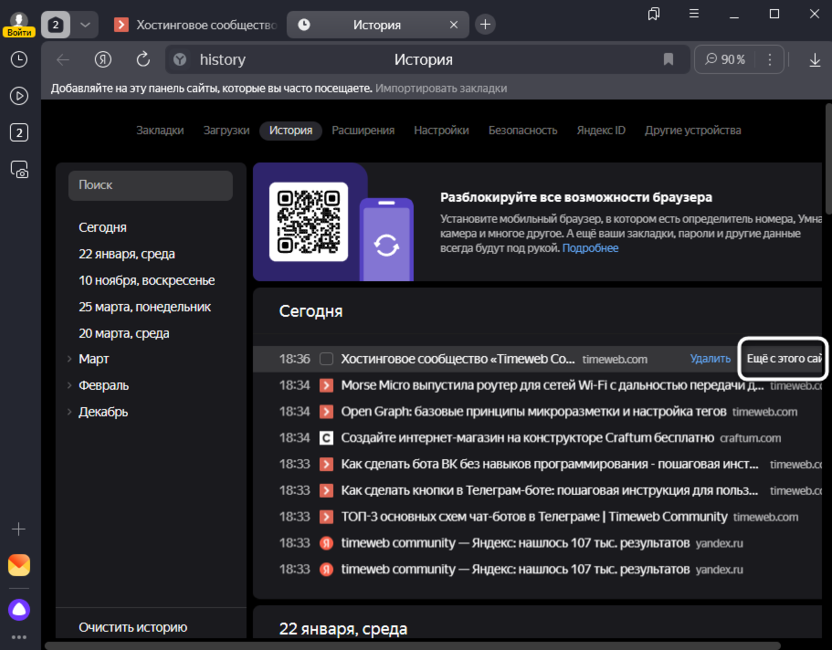Open Yandex Mail from the sidebar

(x=19, y=566)
